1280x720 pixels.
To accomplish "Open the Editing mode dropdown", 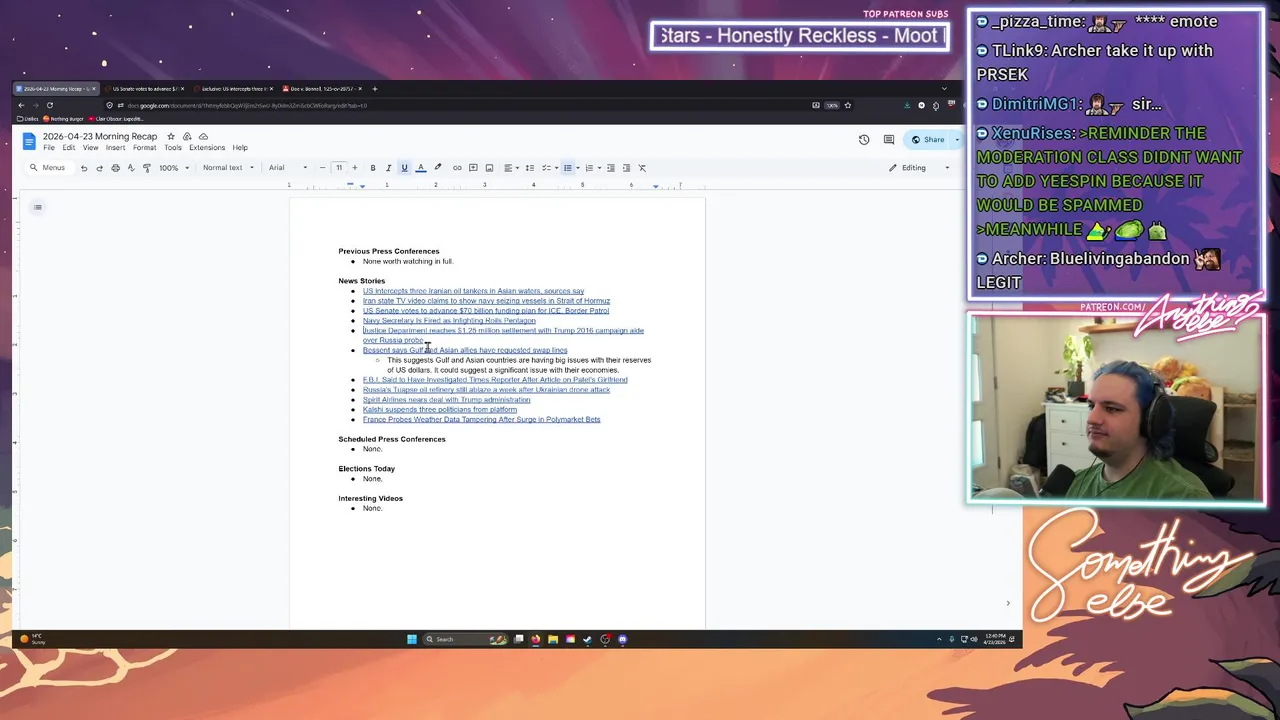I will tap(919, 168).
